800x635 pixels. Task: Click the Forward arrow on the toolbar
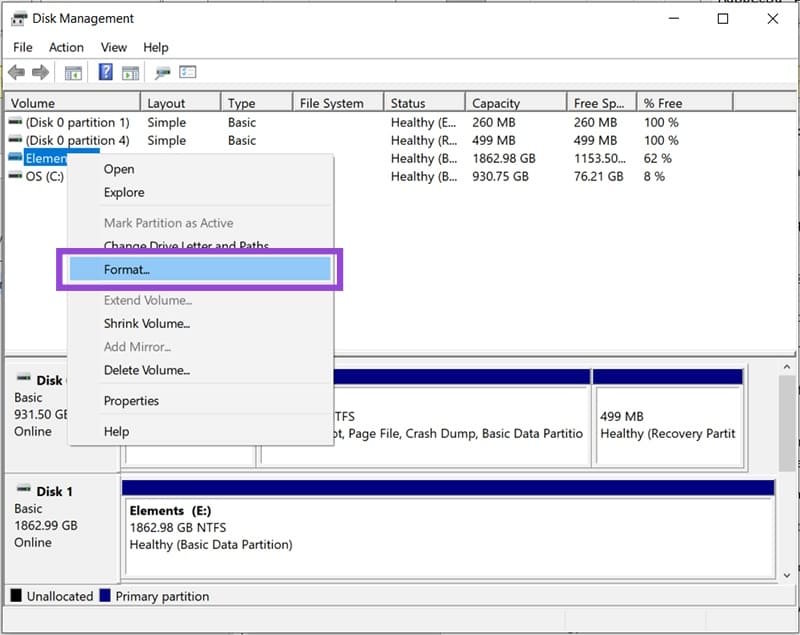(x=38, y=72)
